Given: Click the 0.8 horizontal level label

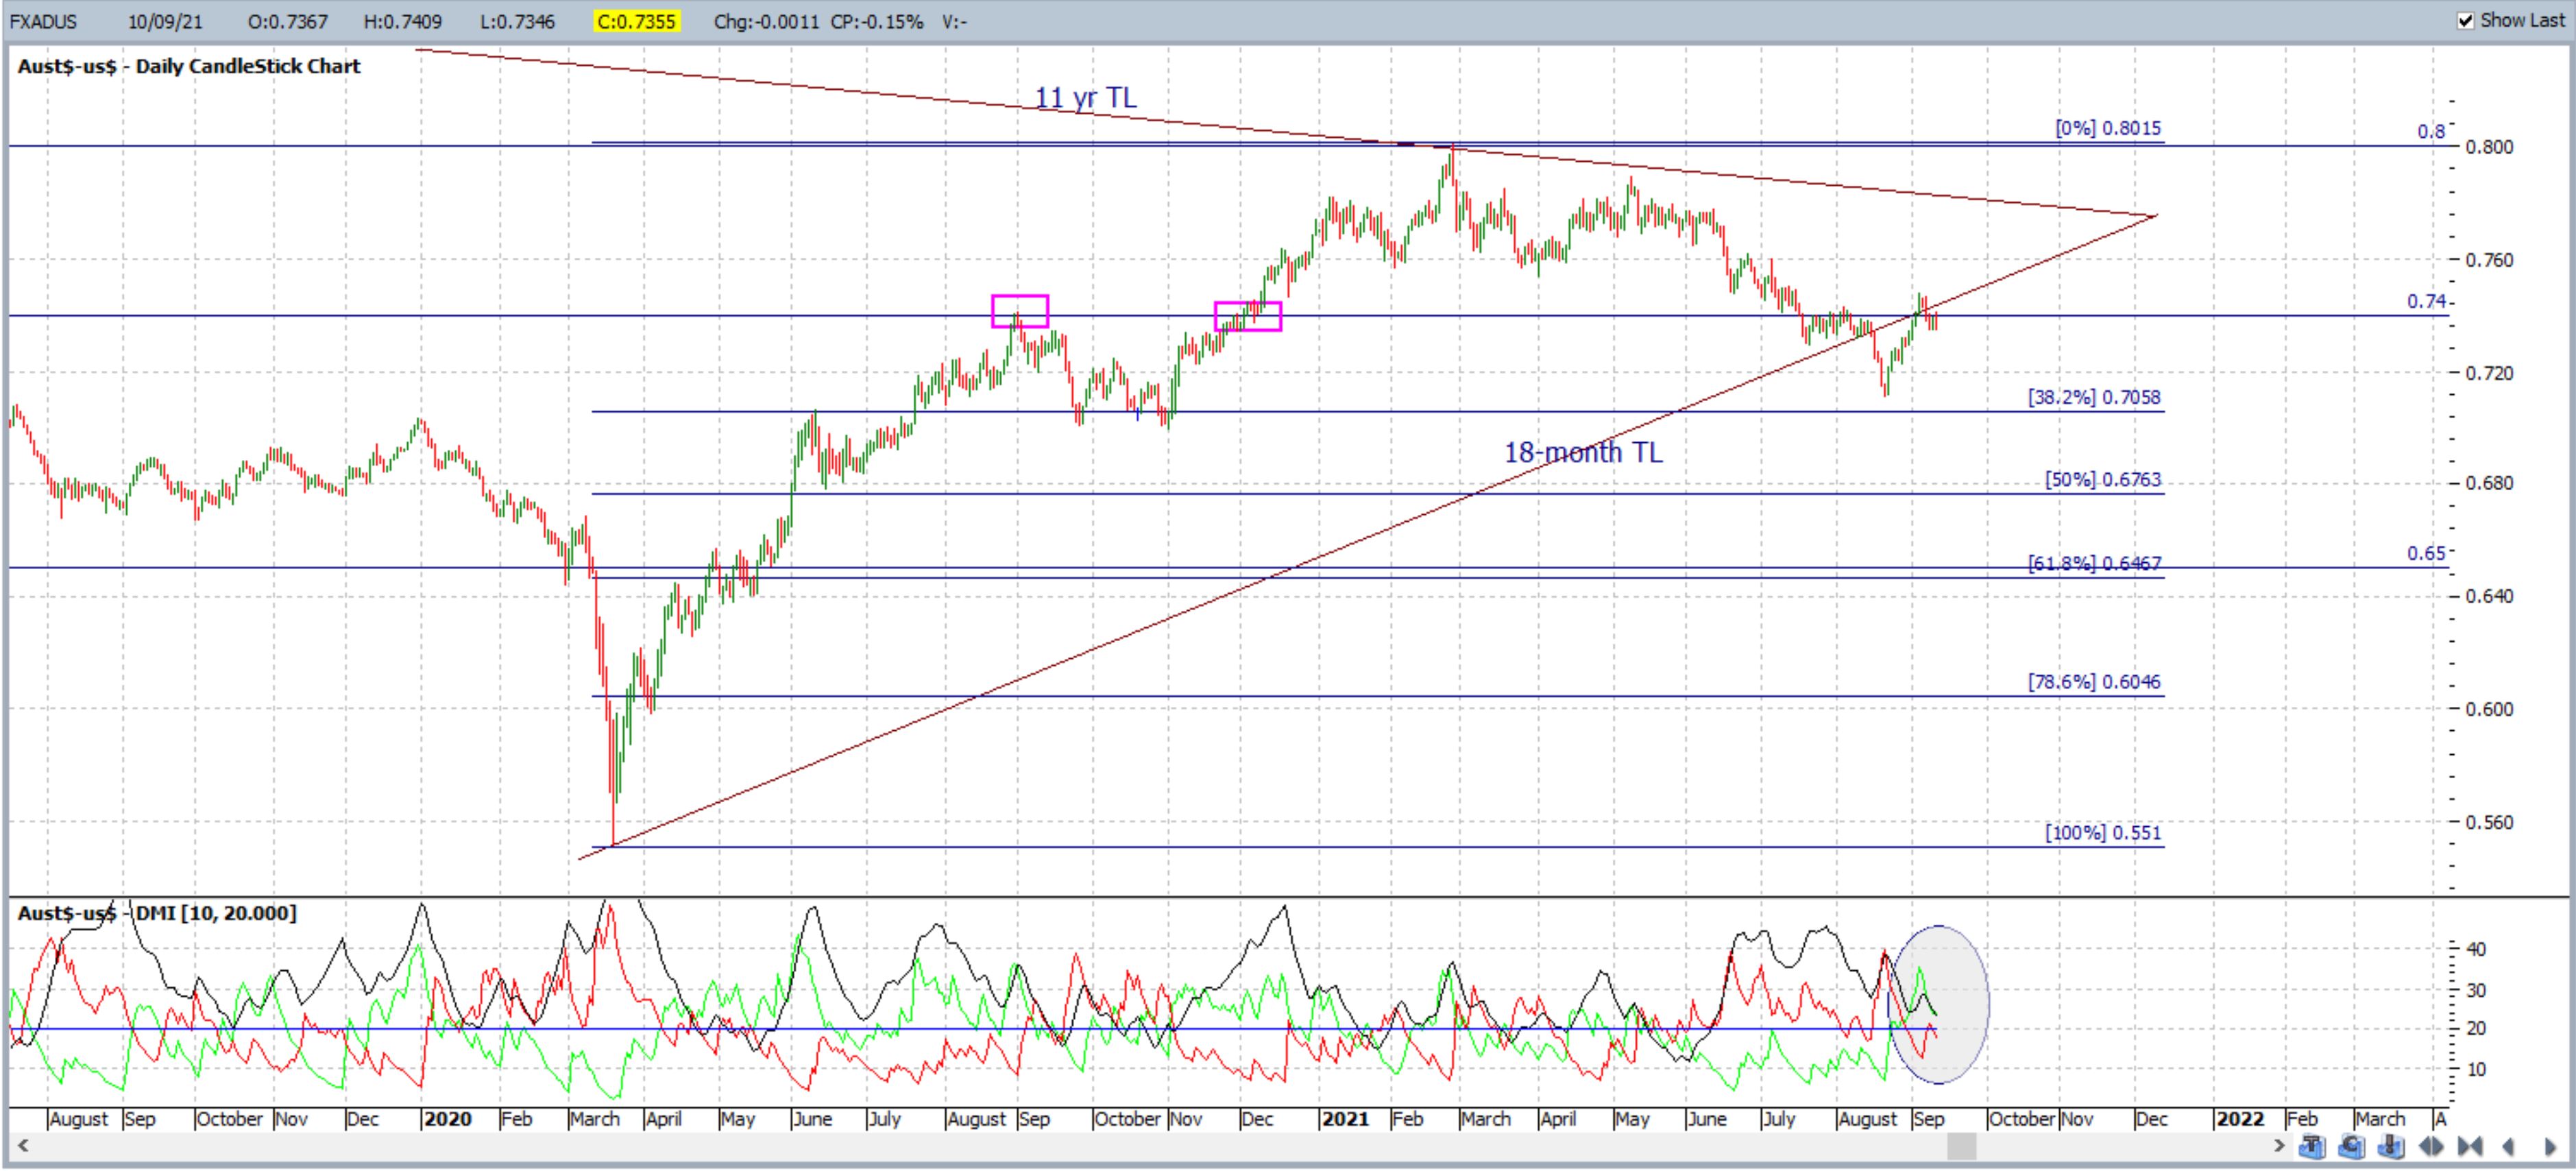Looking at the screenshot, I should pos(2432,131).
